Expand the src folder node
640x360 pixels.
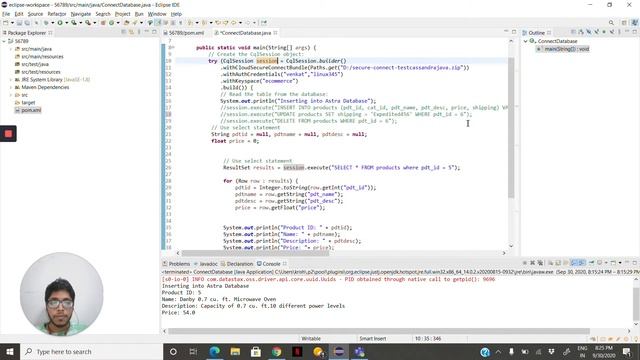pyautogui.click(x=11, y=95)
